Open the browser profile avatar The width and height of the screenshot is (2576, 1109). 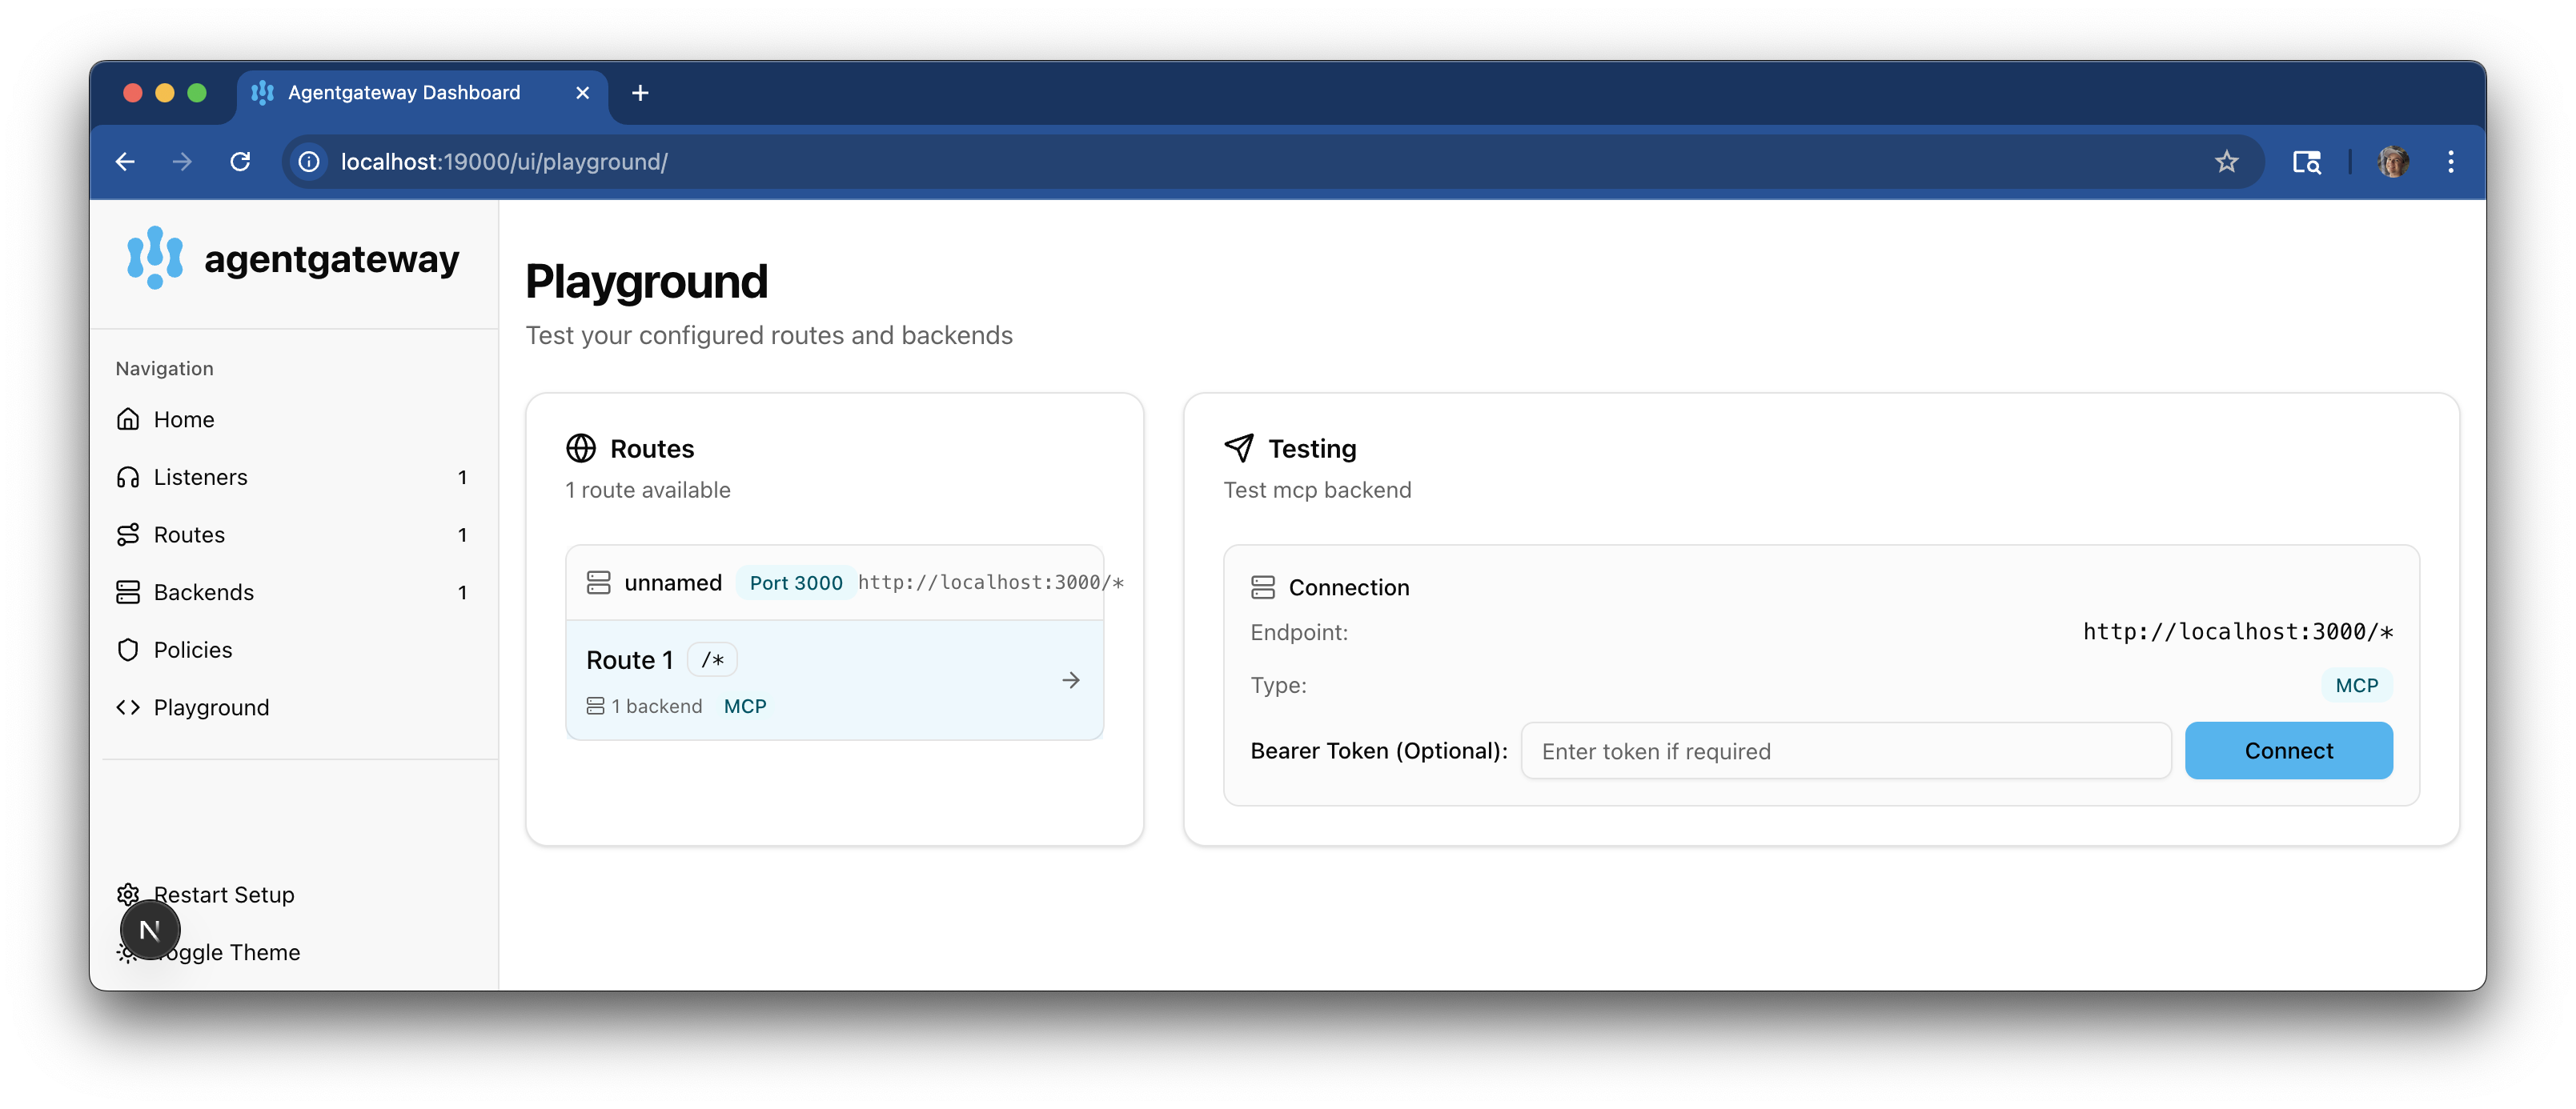pos(2392,162)
